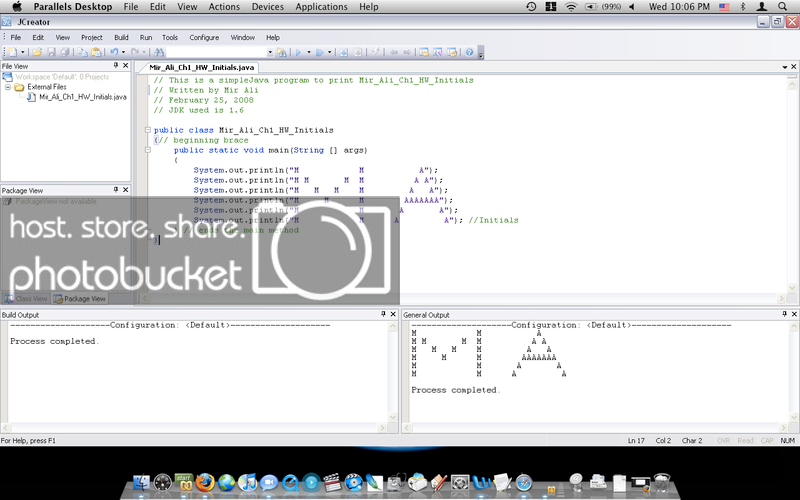Select the Mir_Ali_Ch1_HW_Initials.java editor tab
Viewport: 800px width, 500px height.
[x=201, y=67]
